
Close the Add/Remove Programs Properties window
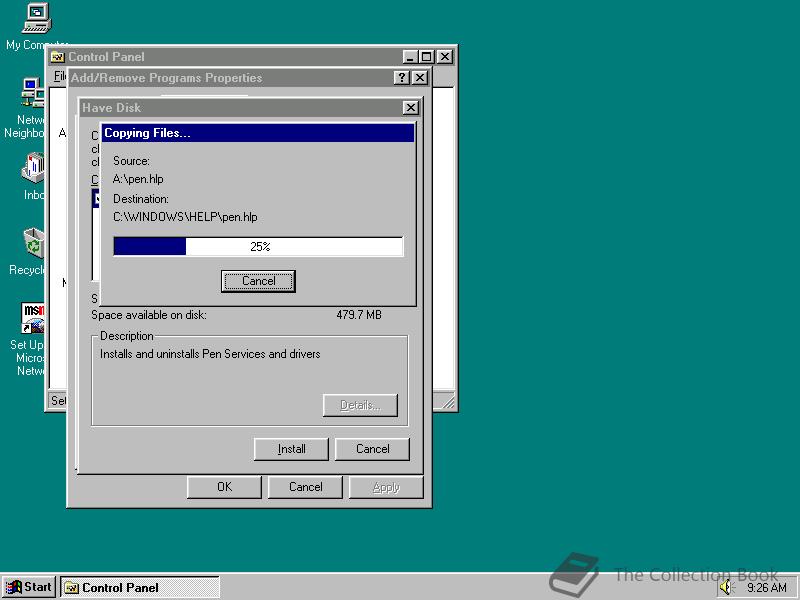419,78
